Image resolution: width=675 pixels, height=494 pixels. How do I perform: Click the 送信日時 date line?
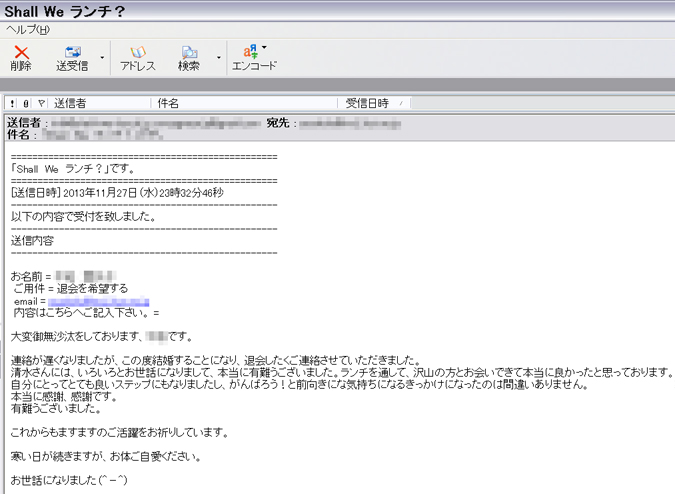coord(117,193)
